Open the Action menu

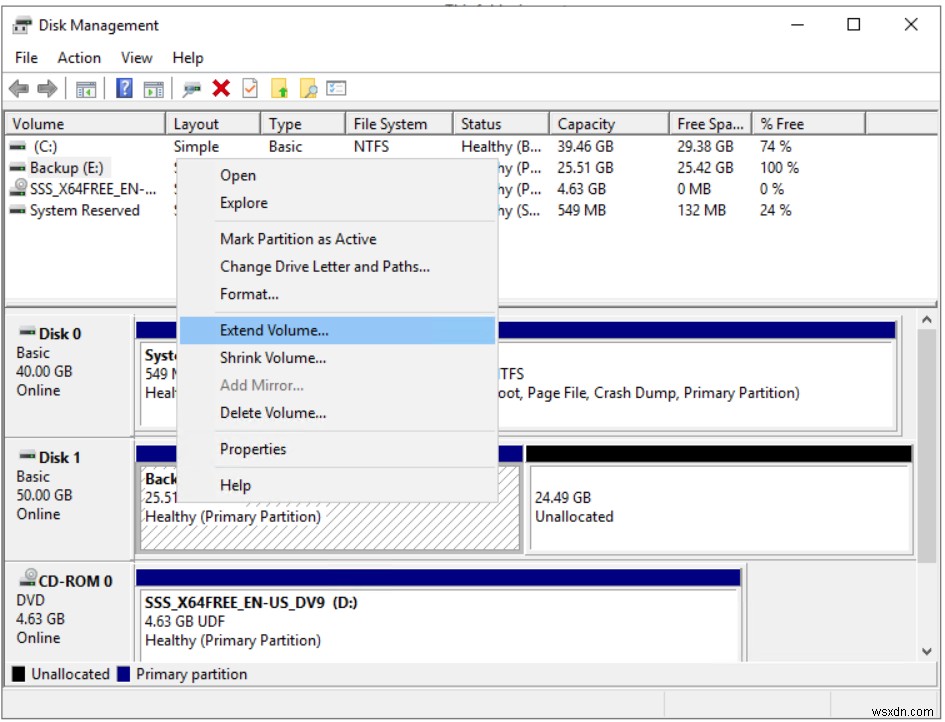tap(79, 57)
